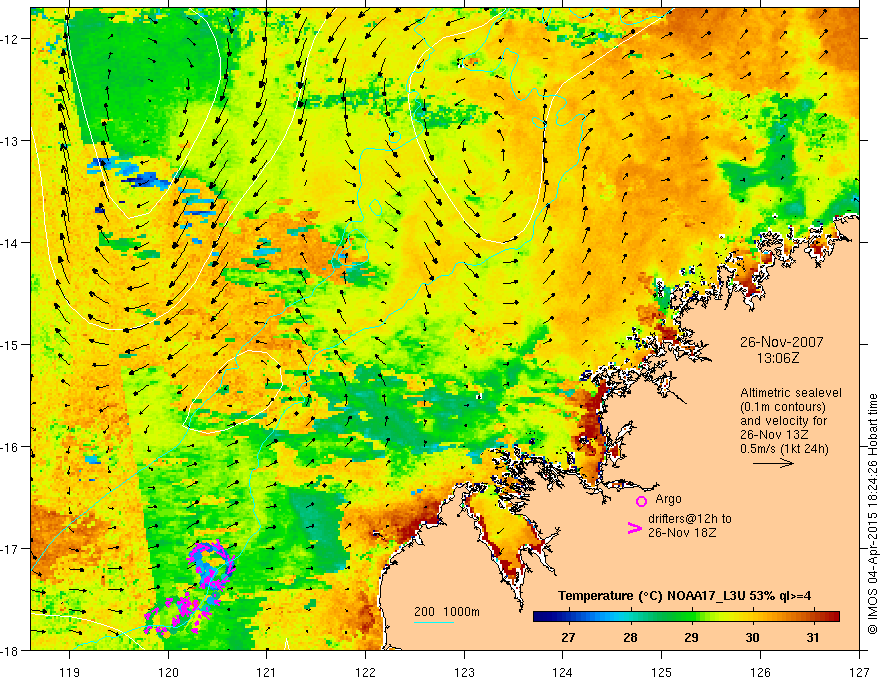This screenshot has height=680, width=880.
Task: Click the 'Altimetric sealevel' legend text
Action: (791, 393)
